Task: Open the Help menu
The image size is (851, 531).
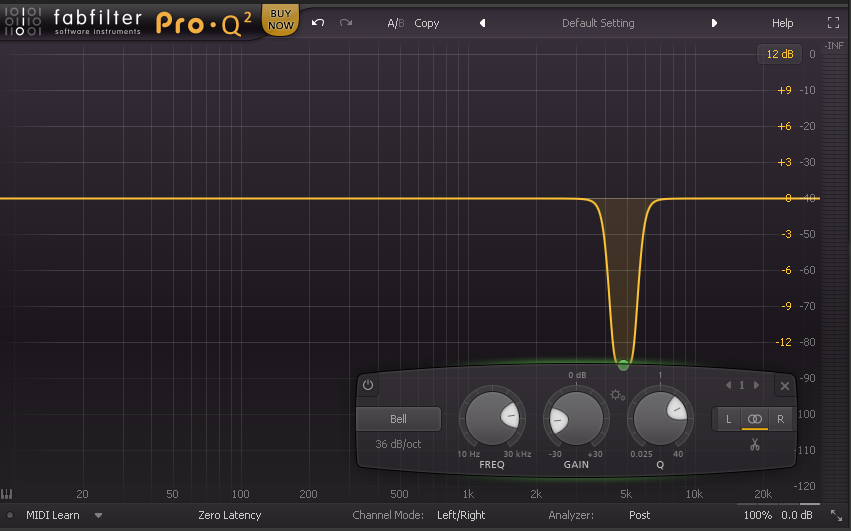Action: click(783, 23)
